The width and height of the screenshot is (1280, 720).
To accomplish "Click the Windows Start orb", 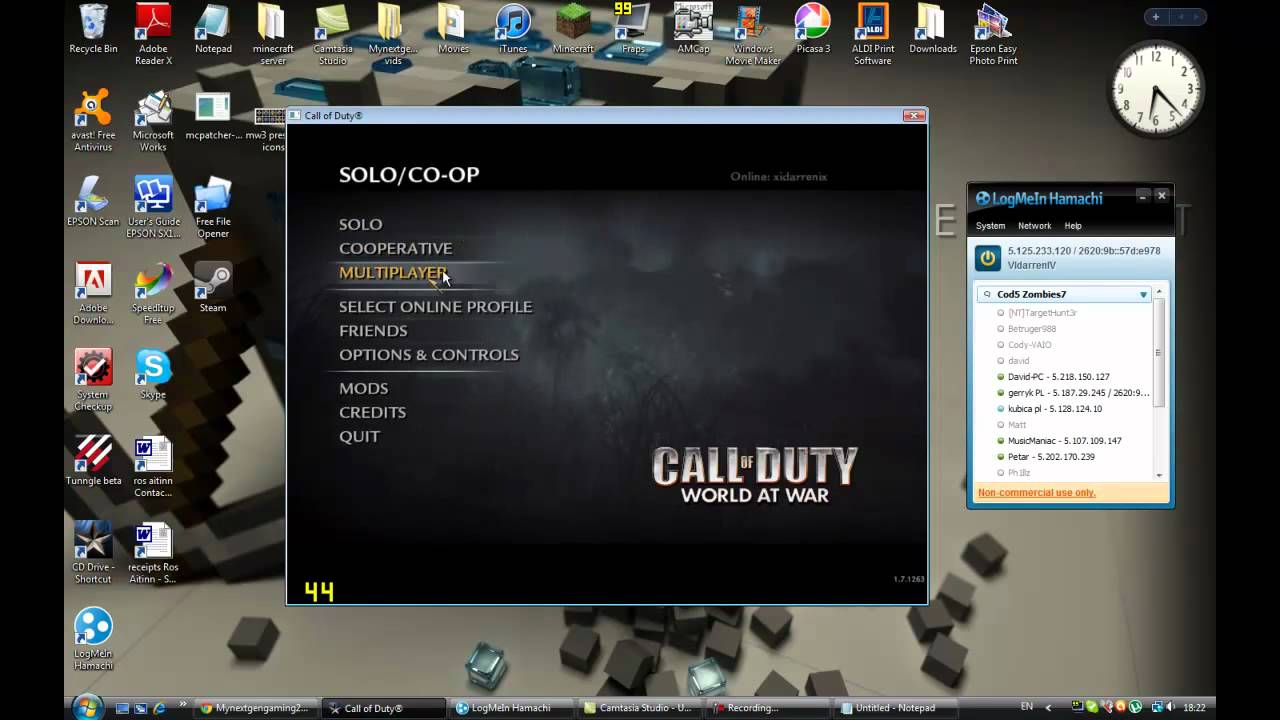I will tap(88, 707).
